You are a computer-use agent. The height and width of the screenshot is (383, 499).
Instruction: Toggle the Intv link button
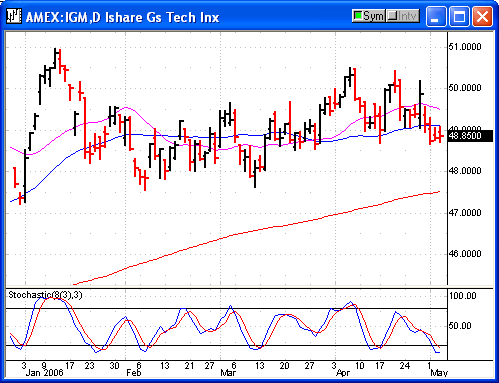click(x=403, y=16)
